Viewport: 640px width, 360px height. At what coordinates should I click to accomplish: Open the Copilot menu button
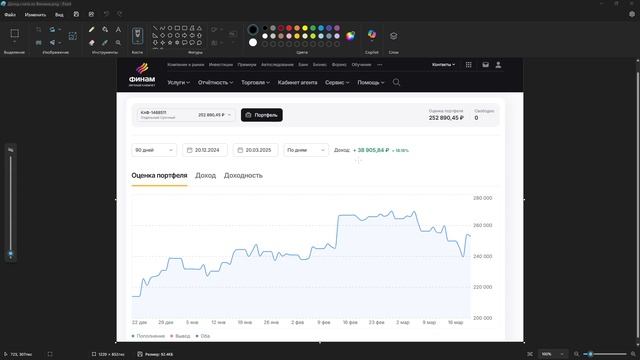(372, 35)
